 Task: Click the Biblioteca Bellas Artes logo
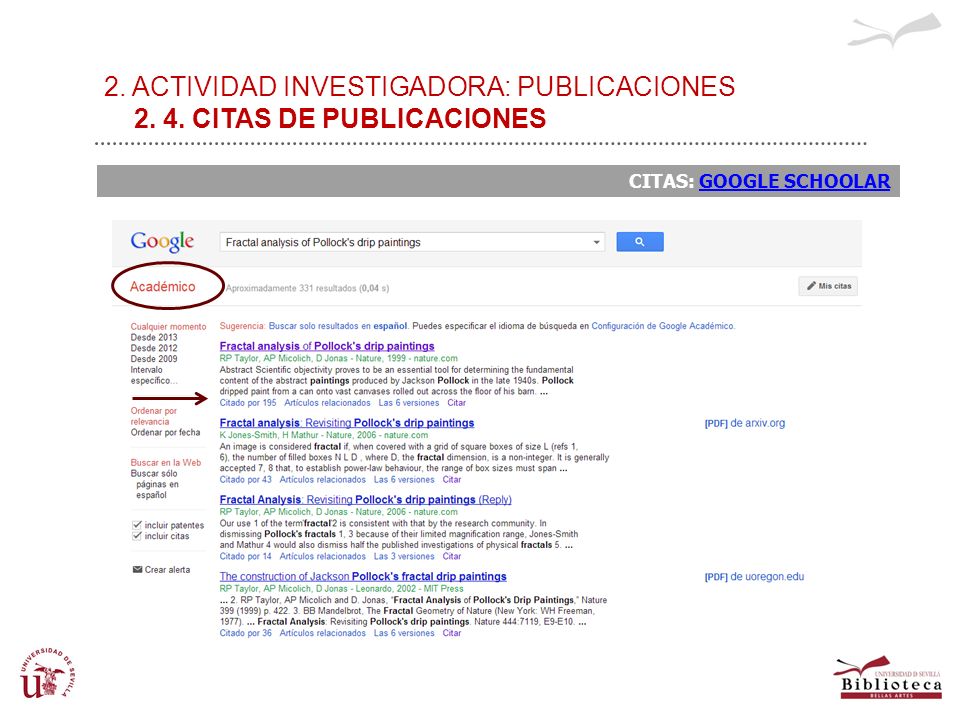pyautogui.click(x=887, y=677)
